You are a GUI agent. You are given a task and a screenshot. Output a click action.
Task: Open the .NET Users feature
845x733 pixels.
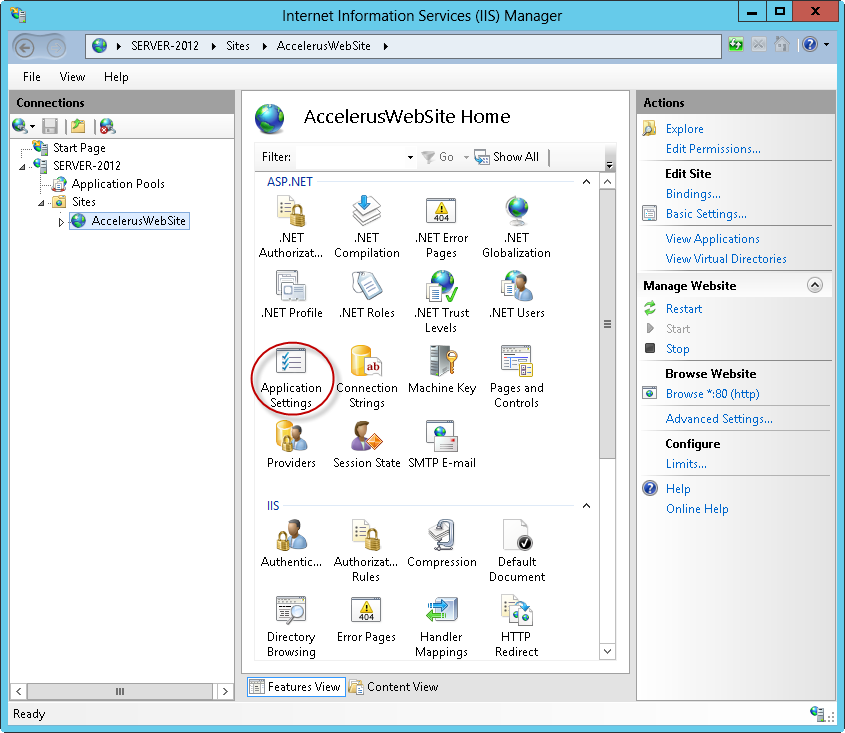pyautogui.click(x=516, y=295)
